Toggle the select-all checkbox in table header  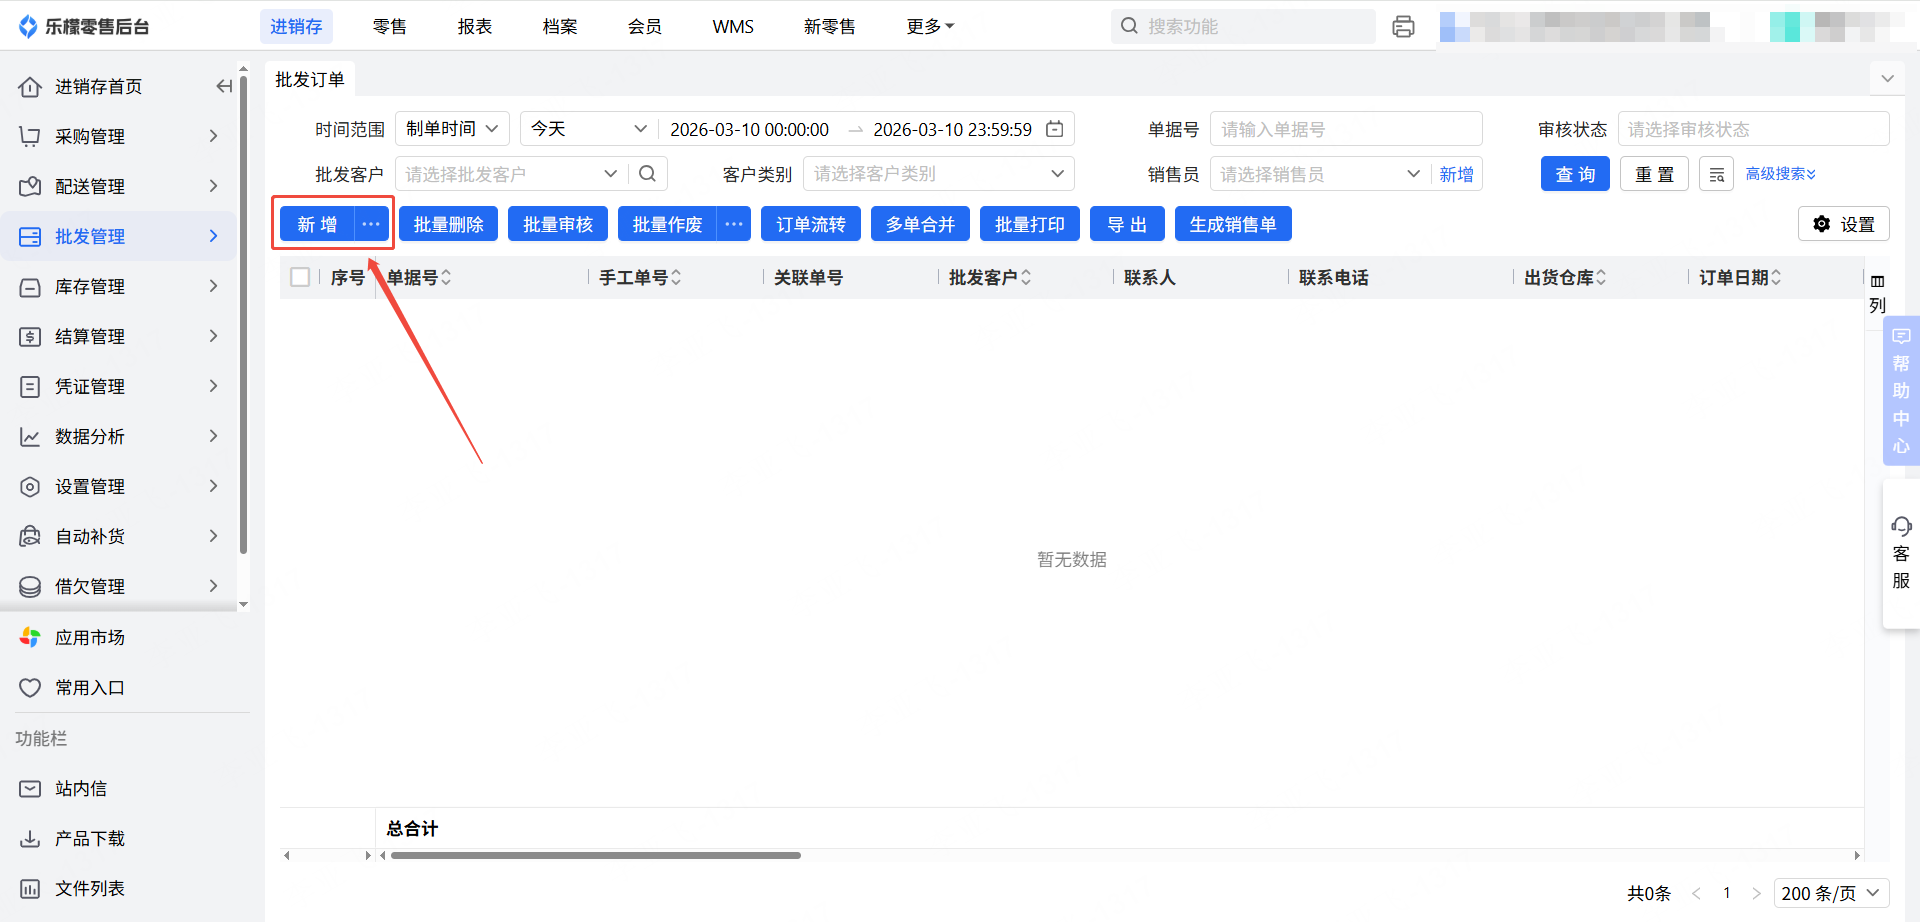(x=300, y=277)
